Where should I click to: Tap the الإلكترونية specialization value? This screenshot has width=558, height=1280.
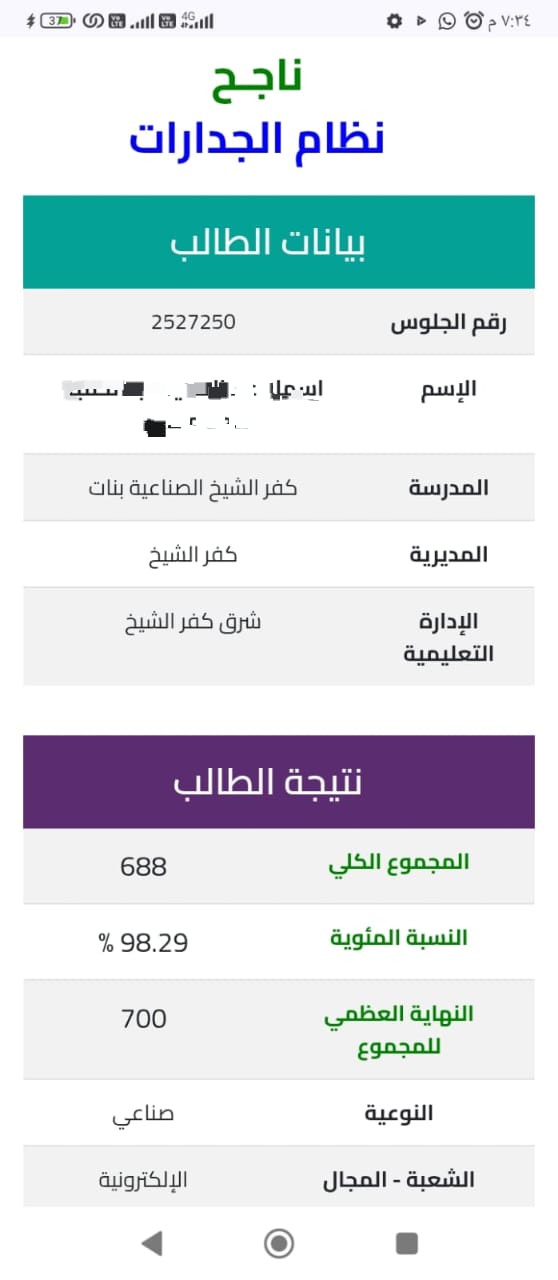(x=143, y=1180)
